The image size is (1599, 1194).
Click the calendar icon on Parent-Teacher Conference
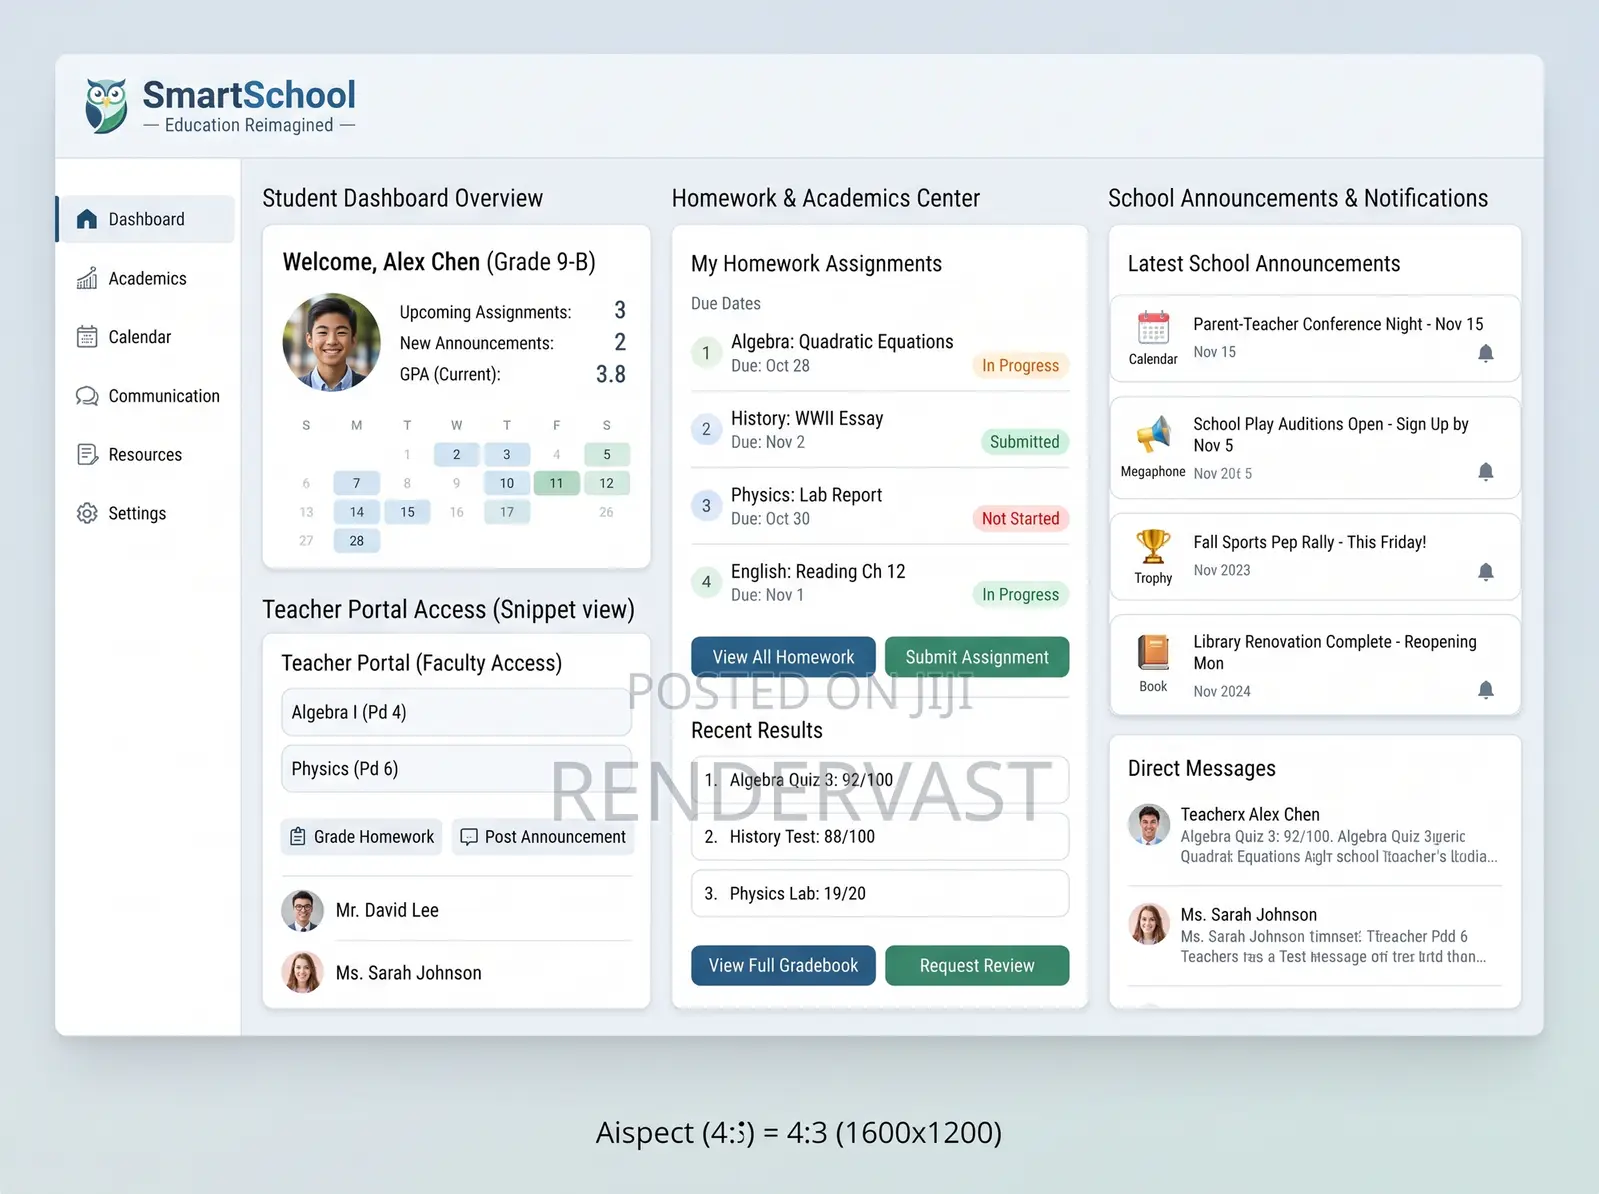[x=1153, y=327]
